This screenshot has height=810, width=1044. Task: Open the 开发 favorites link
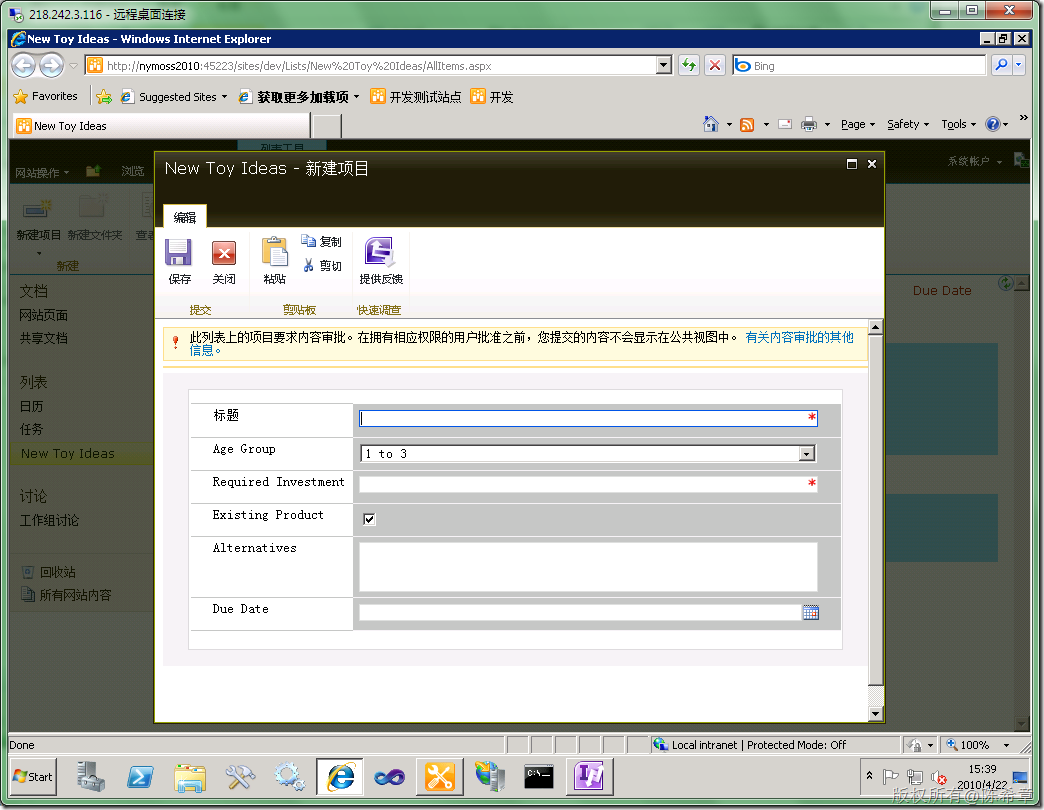coord(491,97)
